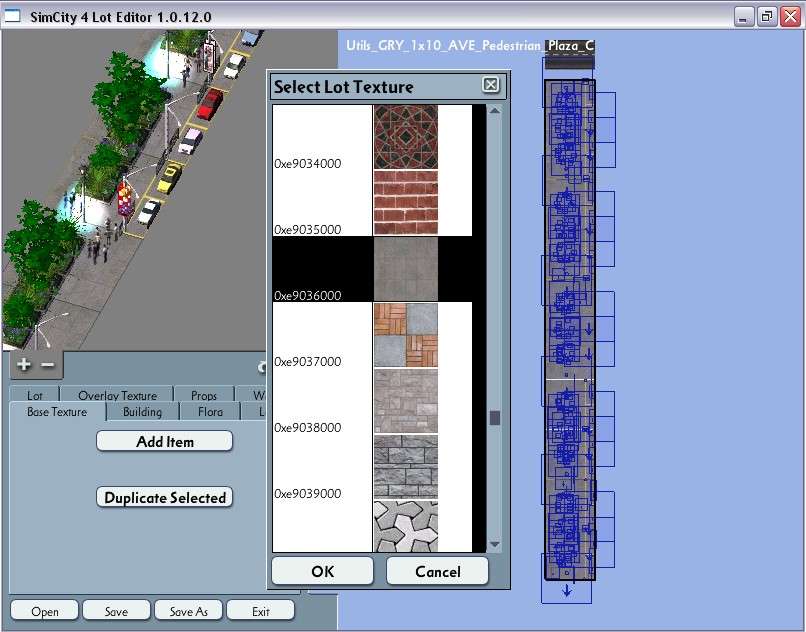Click the texture list scrollbar thumb
The image size is (806, 632).
[494, 418]
